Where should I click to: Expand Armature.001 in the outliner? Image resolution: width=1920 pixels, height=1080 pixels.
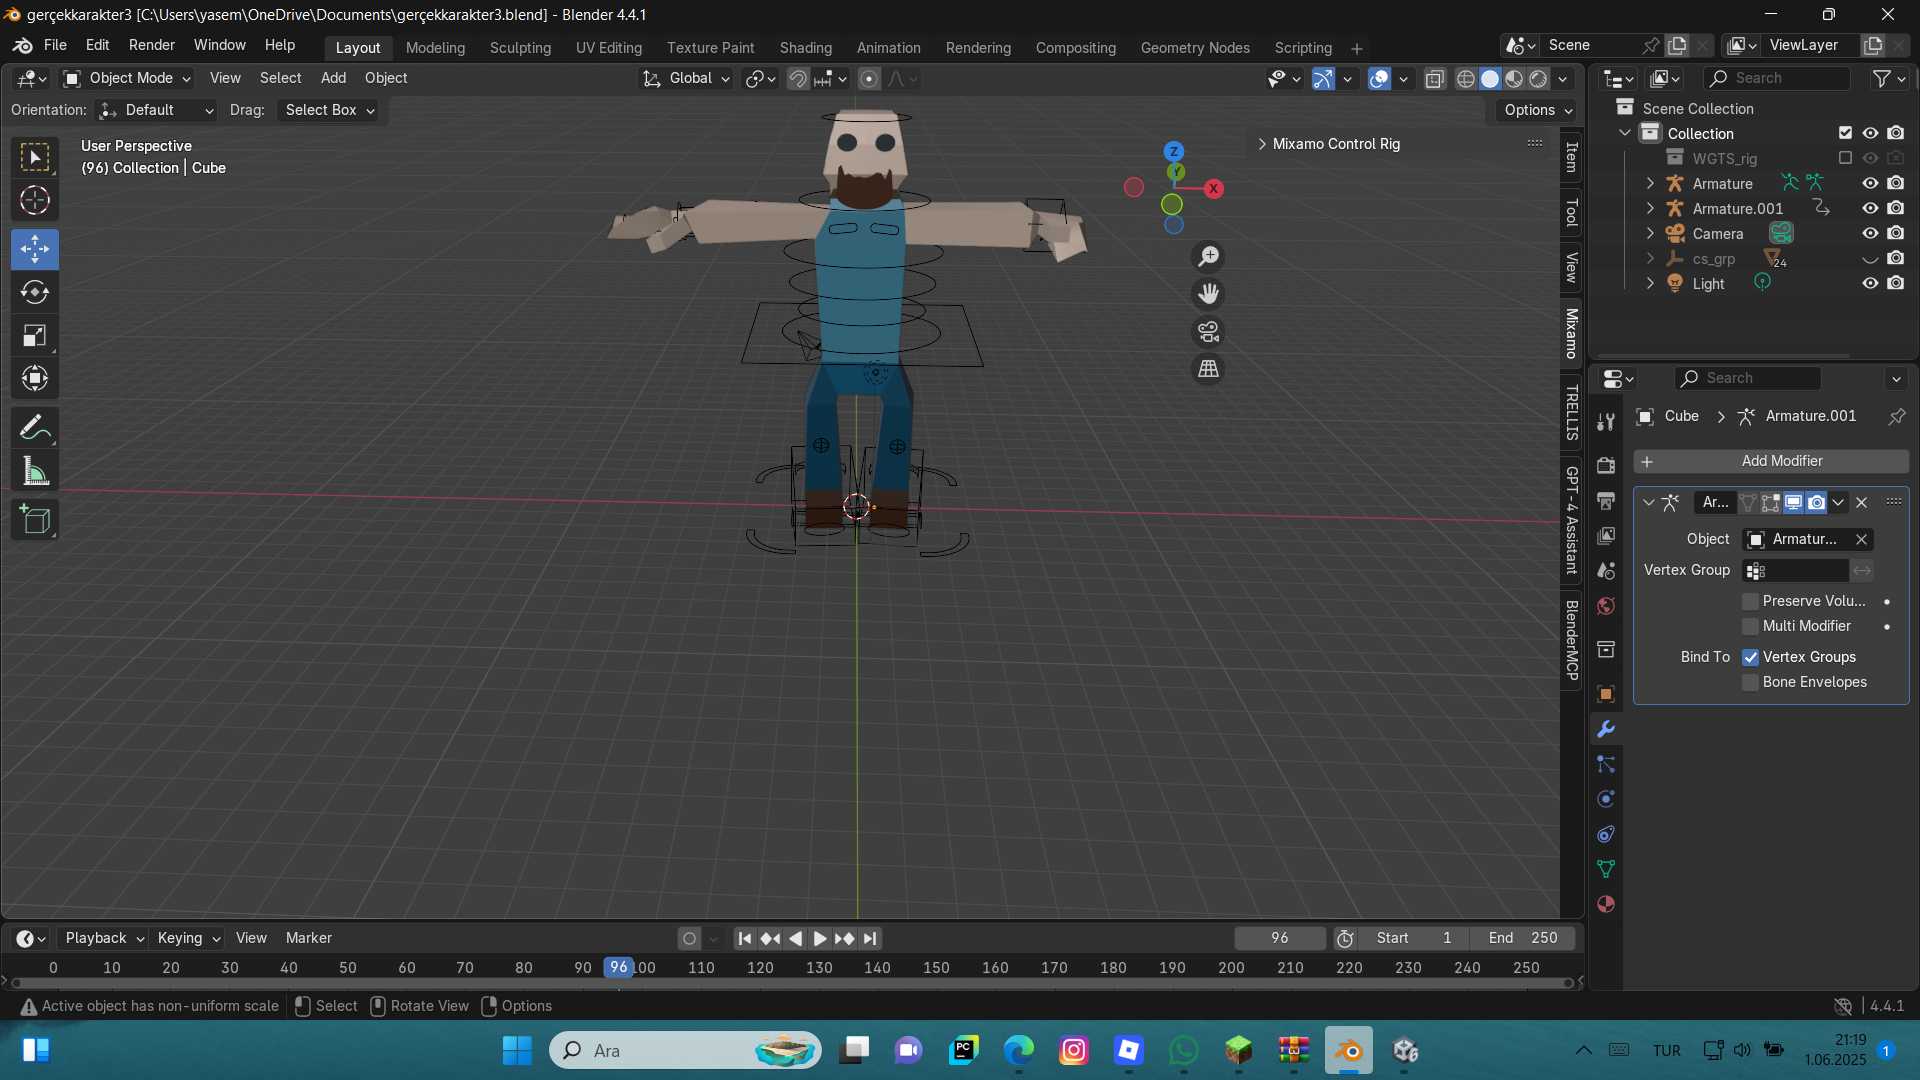click(1650, 208)
